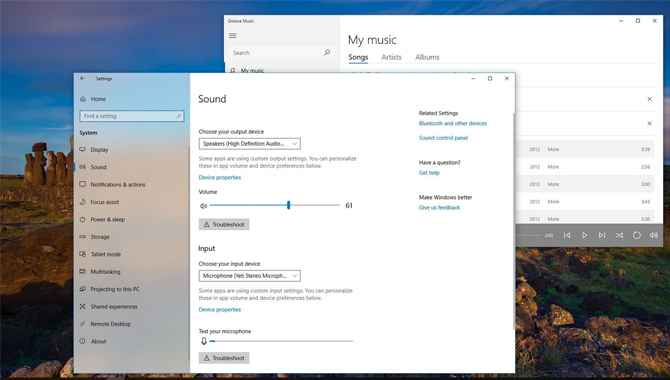Image resolution: width=670 pixels, height=380 pixels.
Task: Toggle Repeat in Groove Music player
Action: (x=637, y=236)
